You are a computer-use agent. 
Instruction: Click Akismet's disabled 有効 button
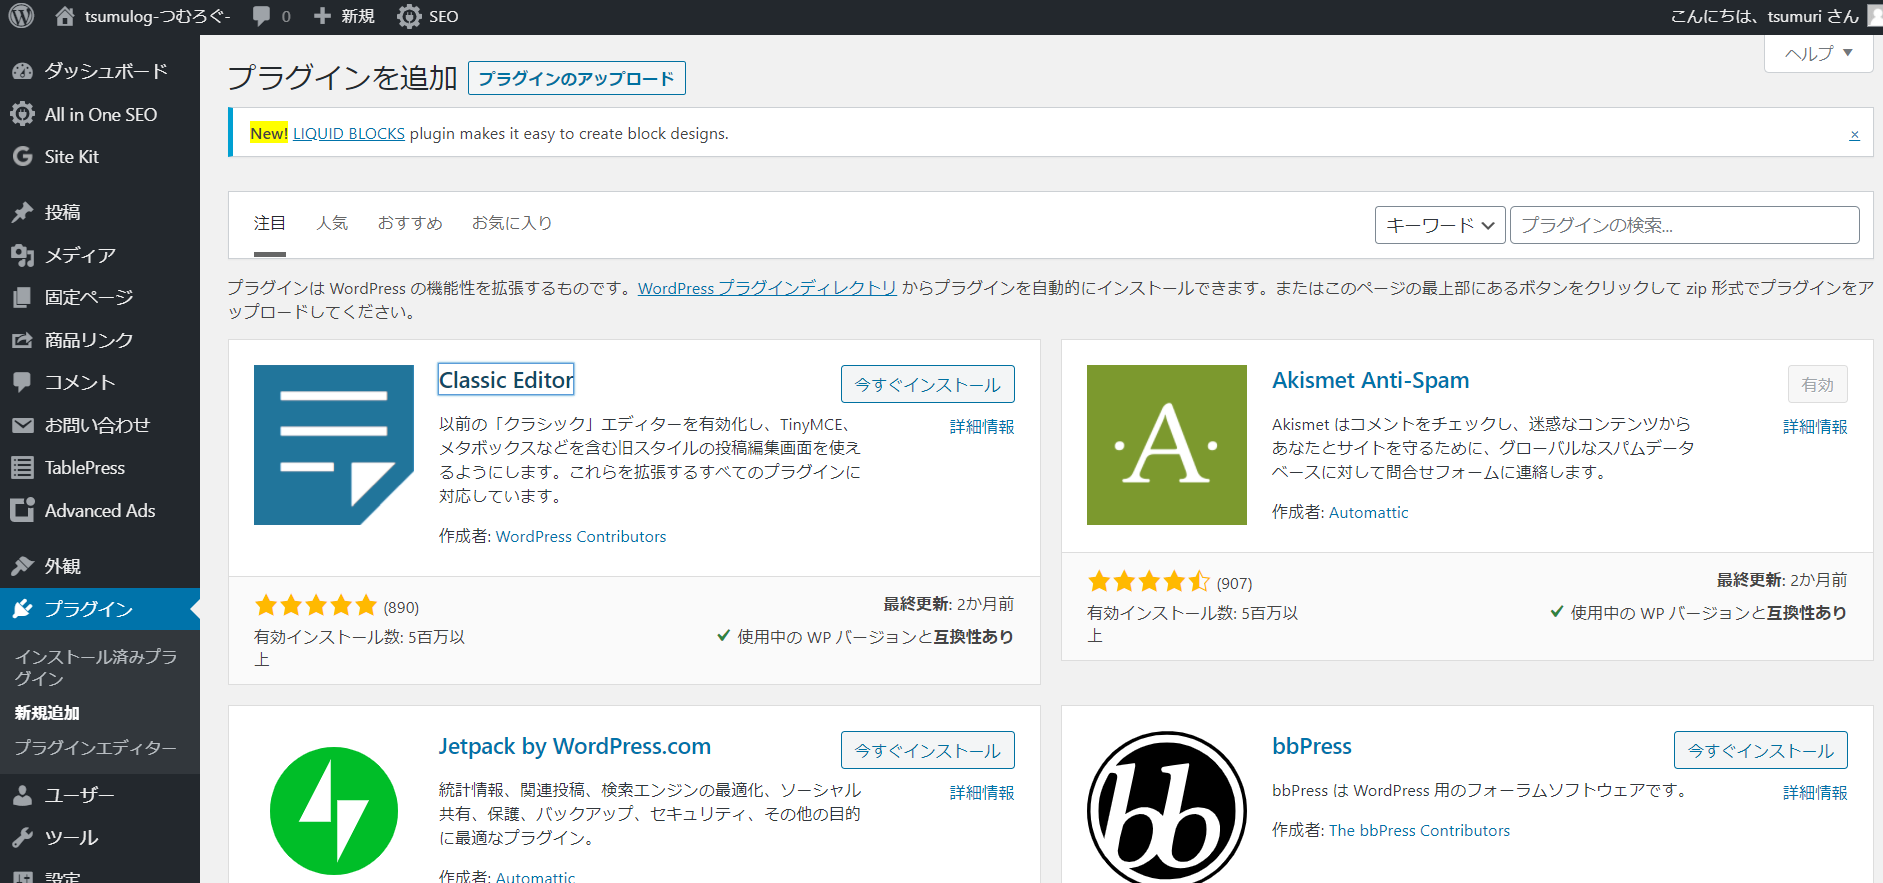[x=1818, y=385]
